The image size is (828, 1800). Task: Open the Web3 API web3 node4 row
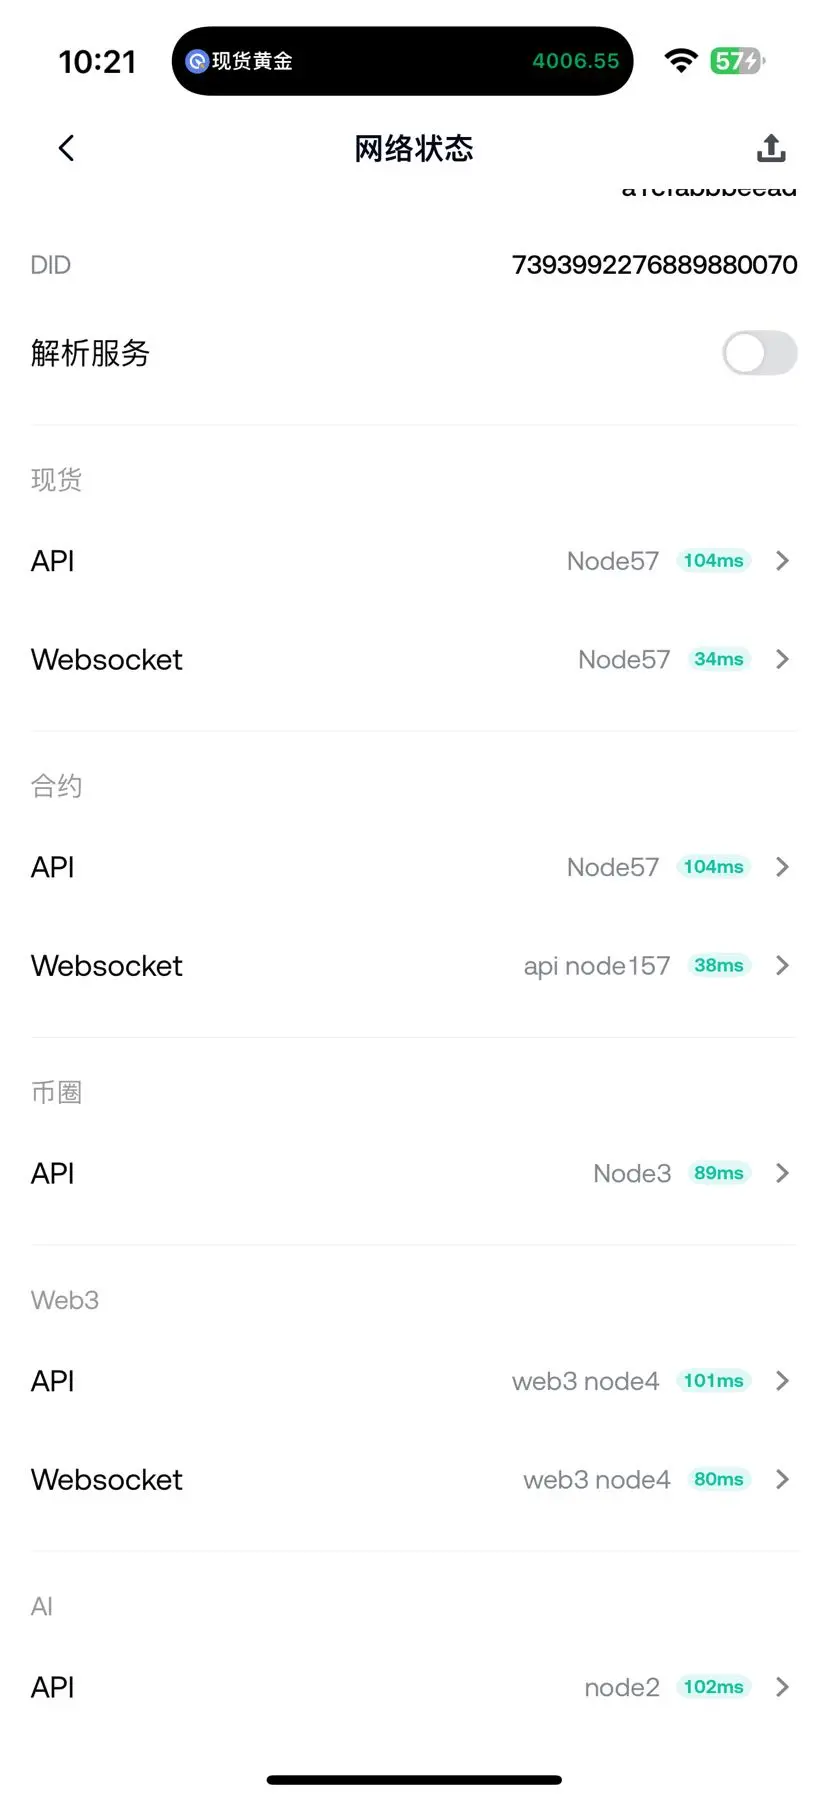[414, 1381]
